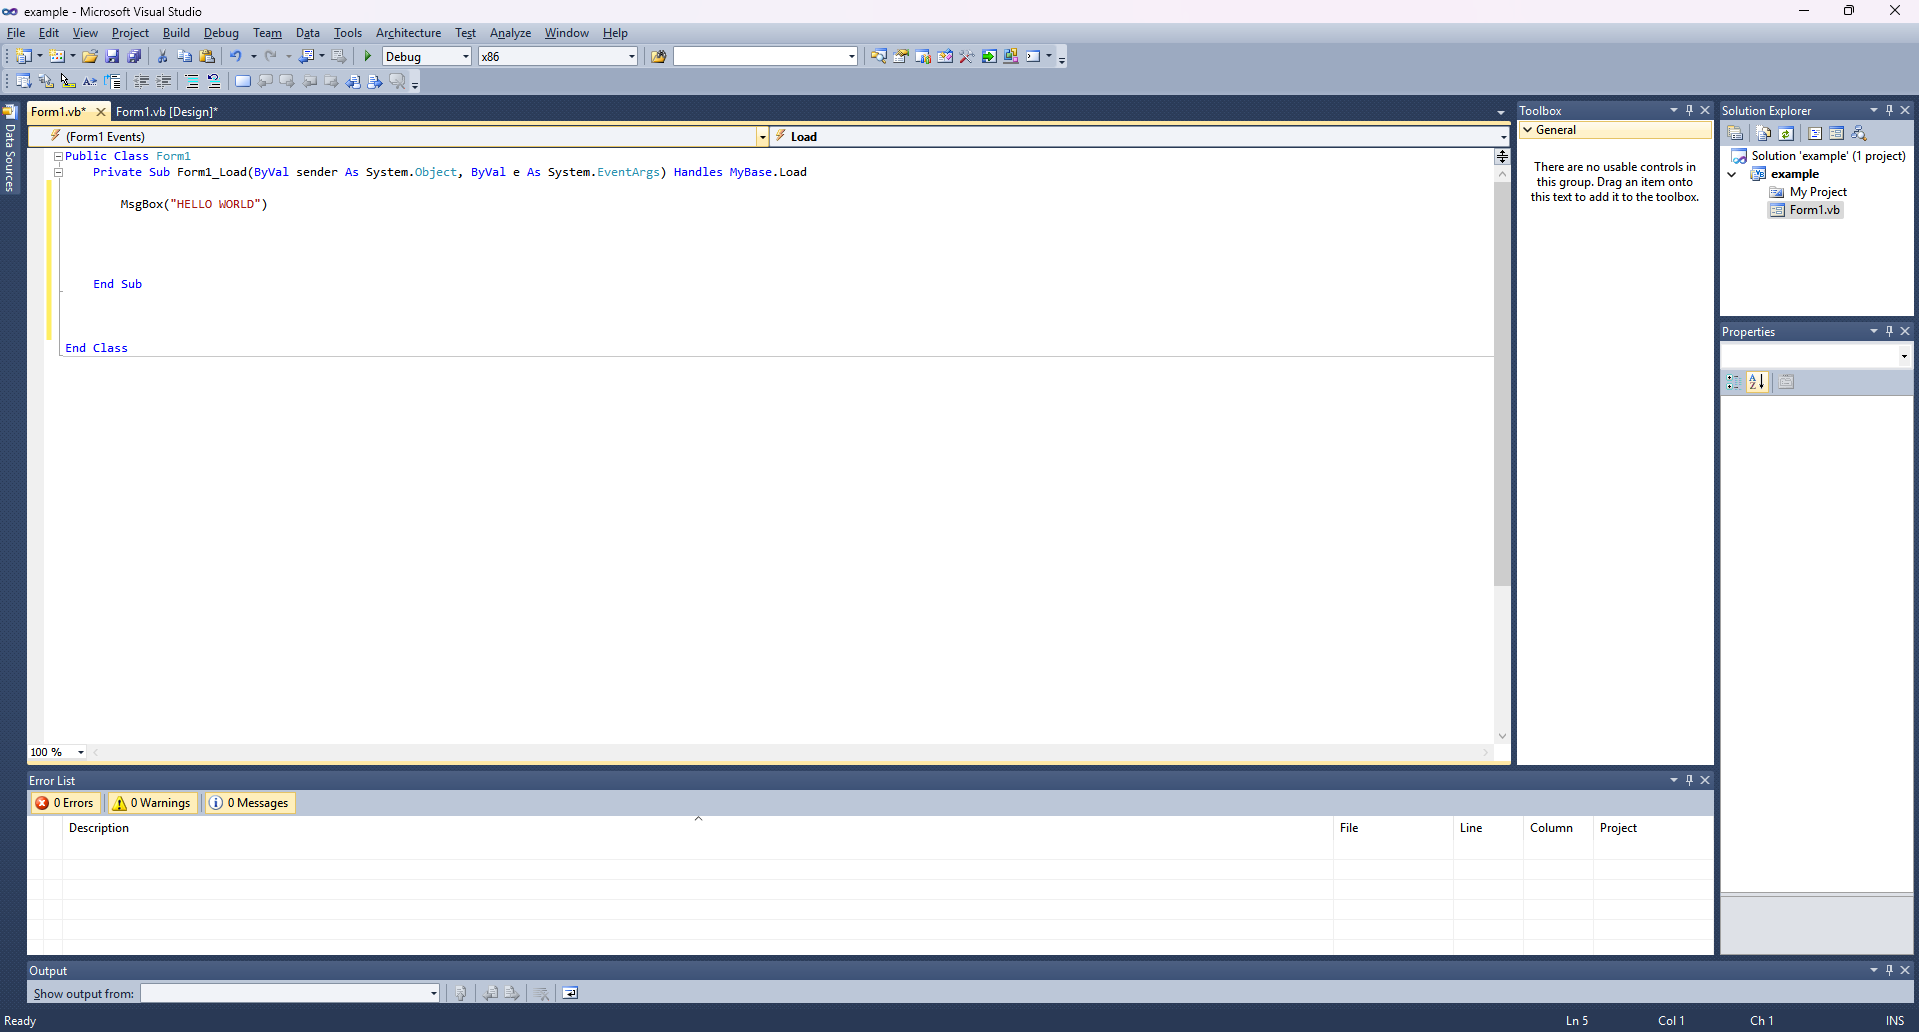Screen dimensions: 1919x1032
Task: Collapse the example project in Solution Explorer
Action: 1731,173
